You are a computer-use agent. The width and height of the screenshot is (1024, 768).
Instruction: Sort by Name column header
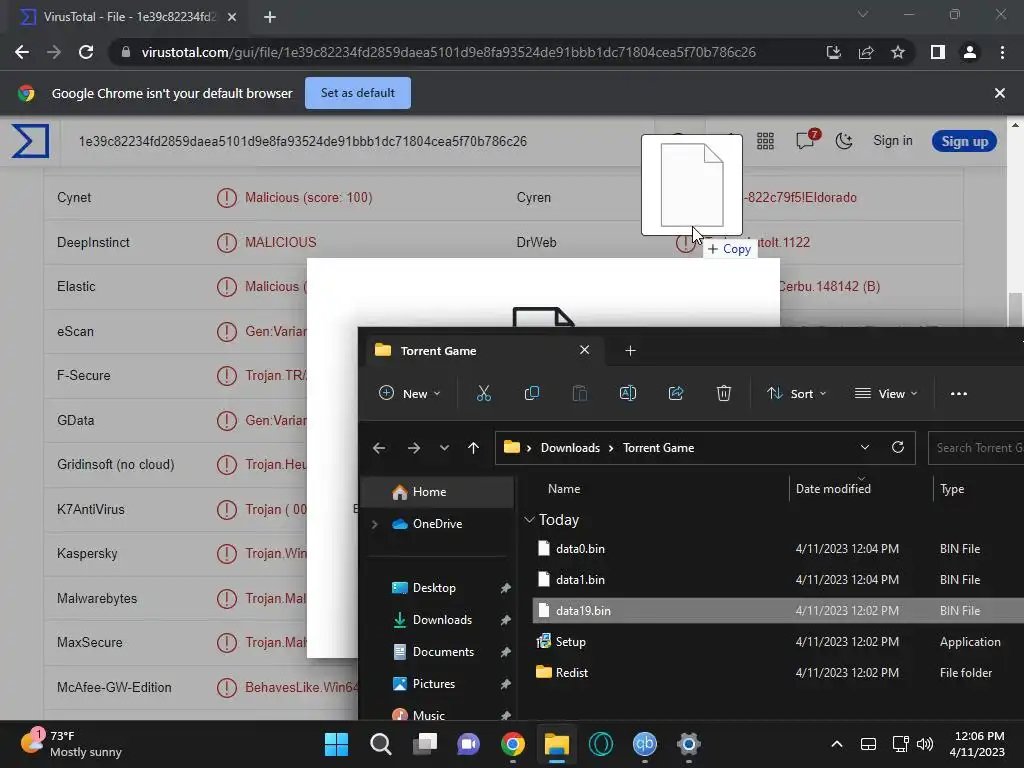[564, 488]
